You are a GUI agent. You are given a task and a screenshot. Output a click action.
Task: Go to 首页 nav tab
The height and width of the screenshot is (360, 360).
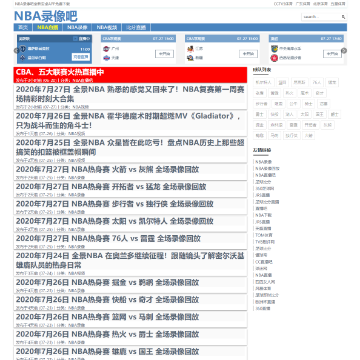pos(23,27)
